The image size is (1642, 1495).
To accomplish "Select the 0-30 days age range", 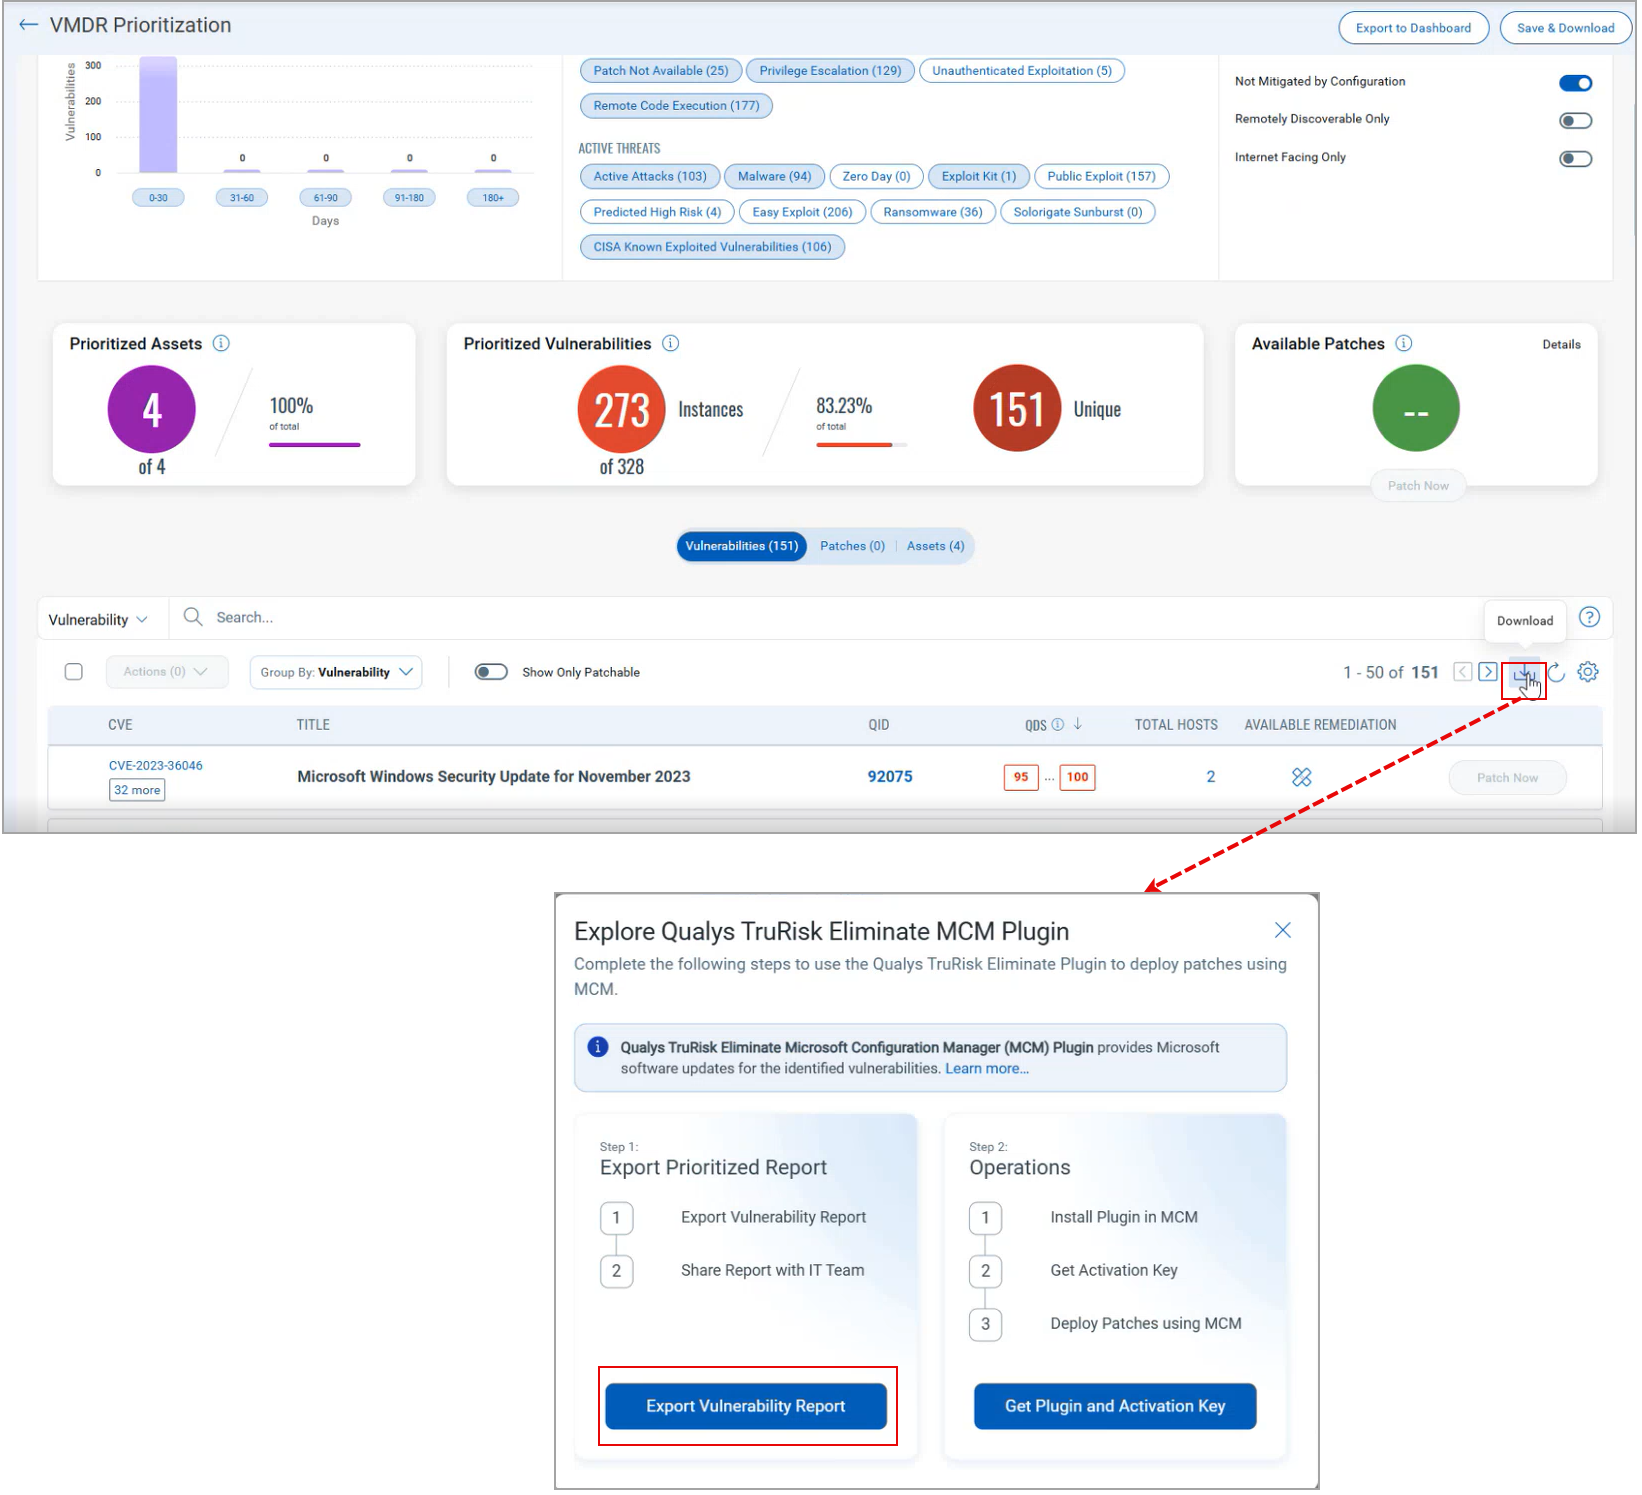I will (158, 198).
